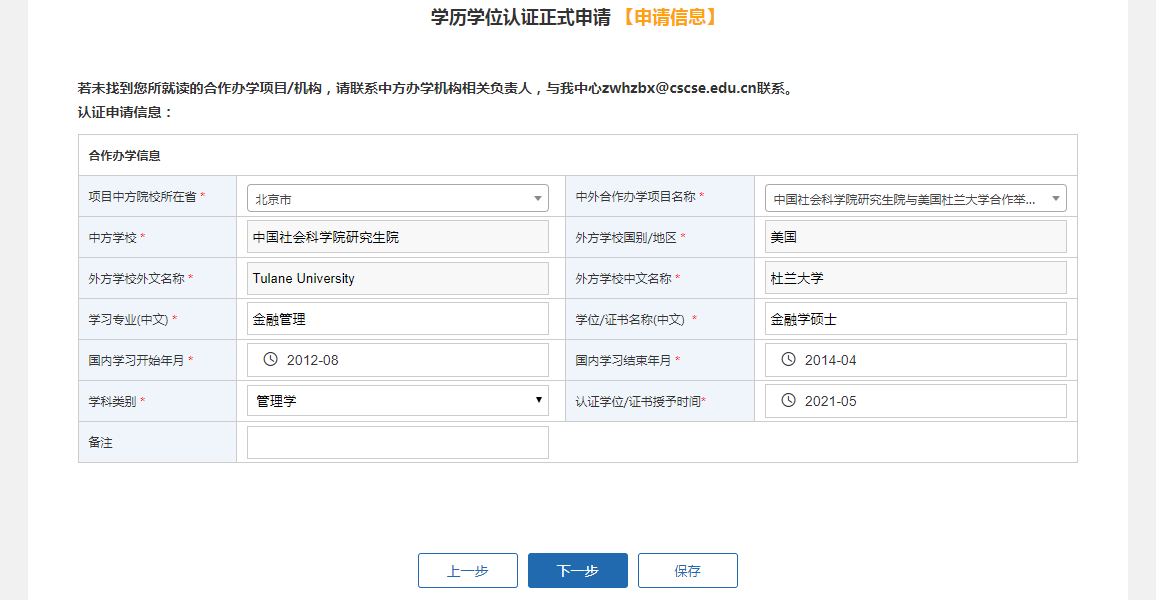The width and height of the screenshot is (1156, 600).
Task: Select the award date value 2021-05
Action: pos(831,401)
